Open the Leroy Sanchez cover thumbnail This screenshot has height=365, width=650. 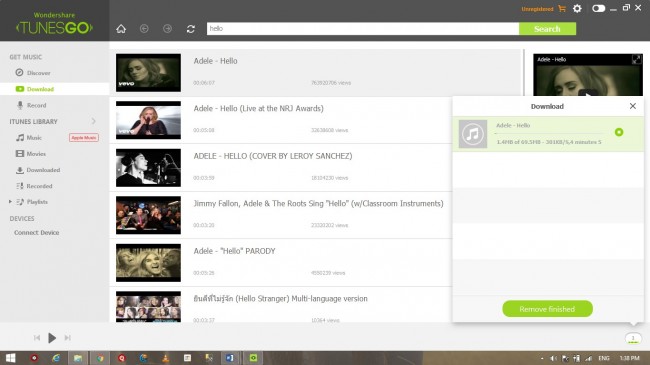point(148,168)
